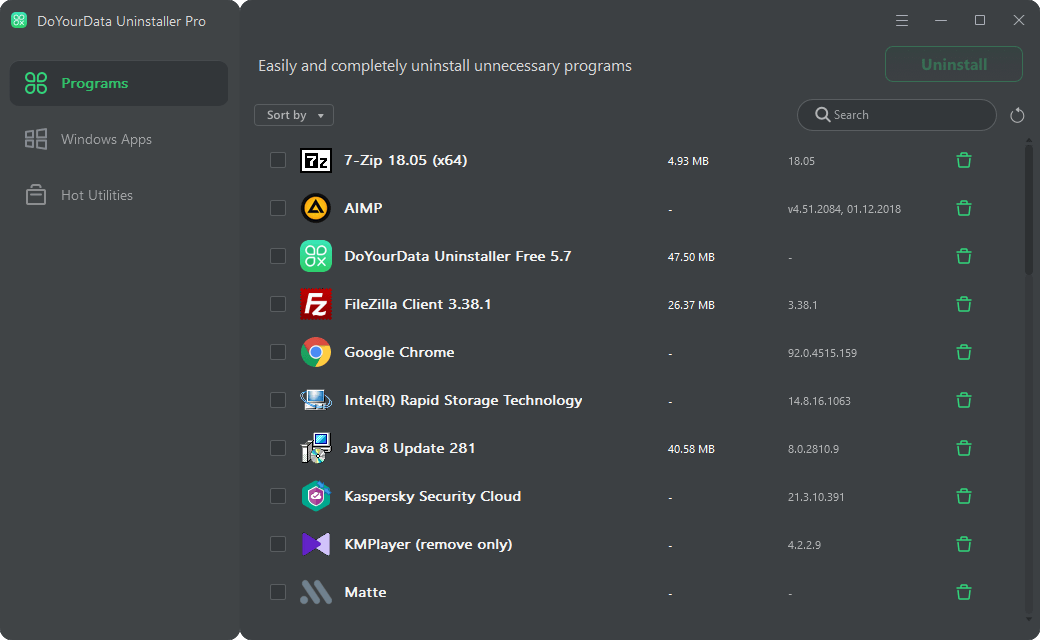Image resolution: width=1040 pixels, height=640 pixels.
Task: Click the search magnifier icon
Action: pyautogui.click(x=822, y=115)
